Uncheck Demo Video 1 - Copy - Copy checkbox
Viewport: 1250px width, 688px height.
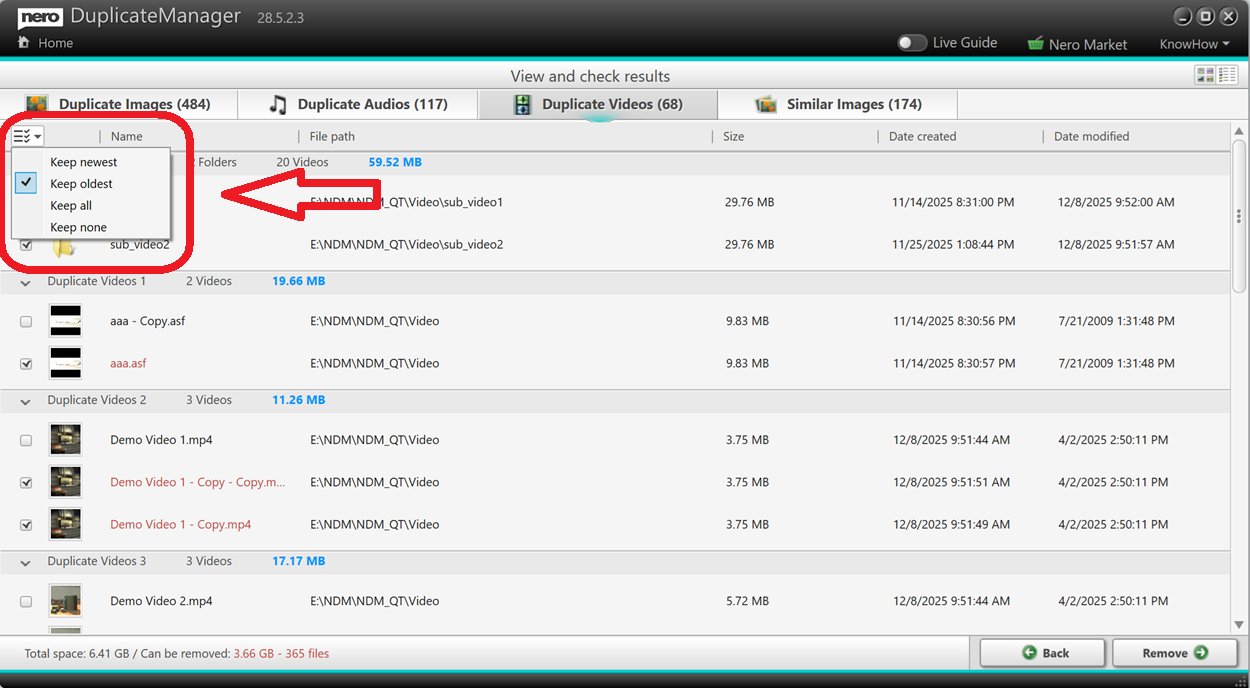click(26, 482)
